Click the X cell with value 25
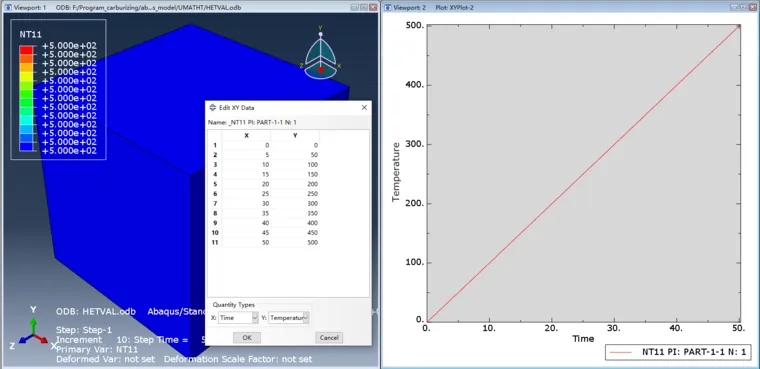 [247, 194]
